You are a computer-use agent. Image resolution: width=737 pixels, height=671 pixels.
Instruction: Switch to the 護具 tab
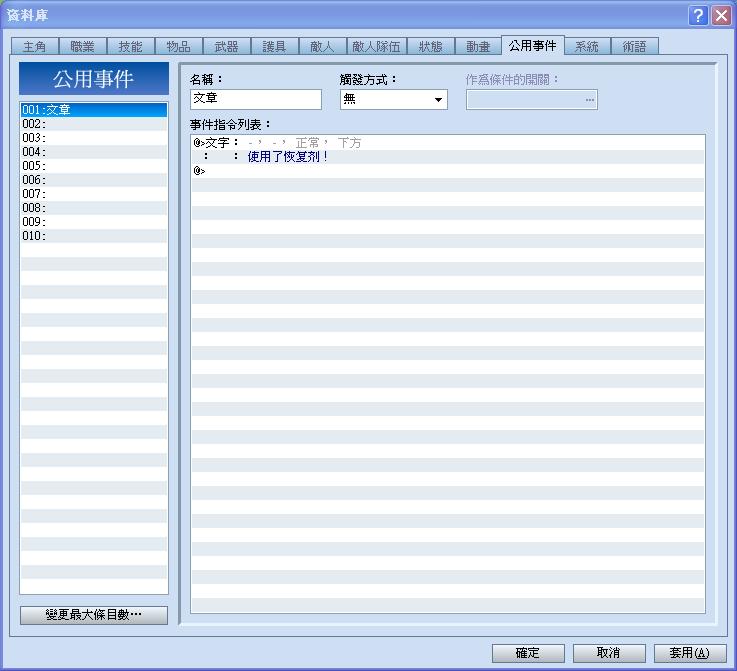tap(274, 46)
